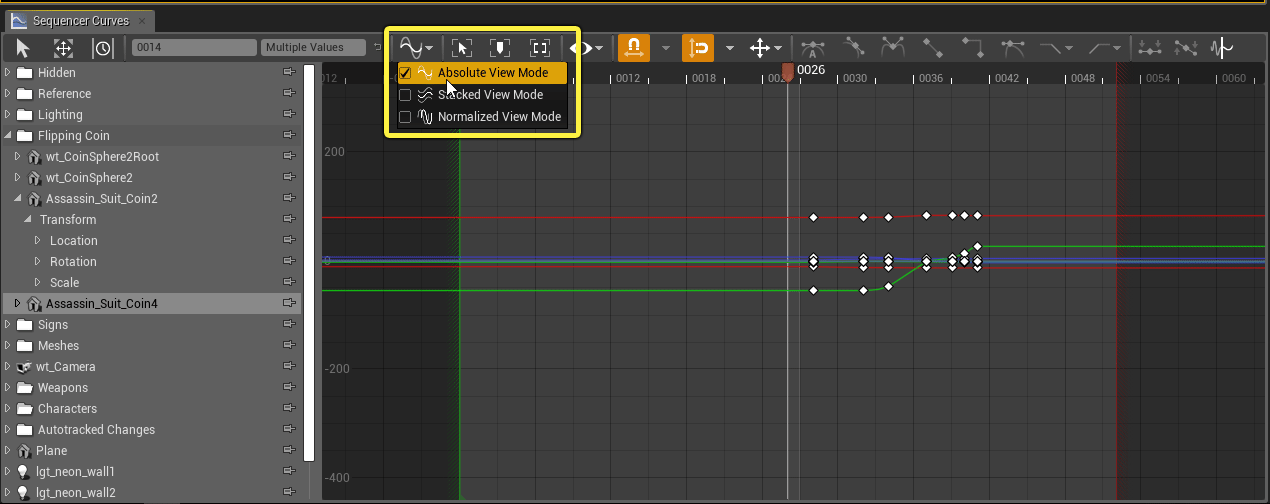Image resolution: width=1270 pixels, height=504 pixels.
Task: Set keys to auto tangent interpolation
Action: [813, 47]
